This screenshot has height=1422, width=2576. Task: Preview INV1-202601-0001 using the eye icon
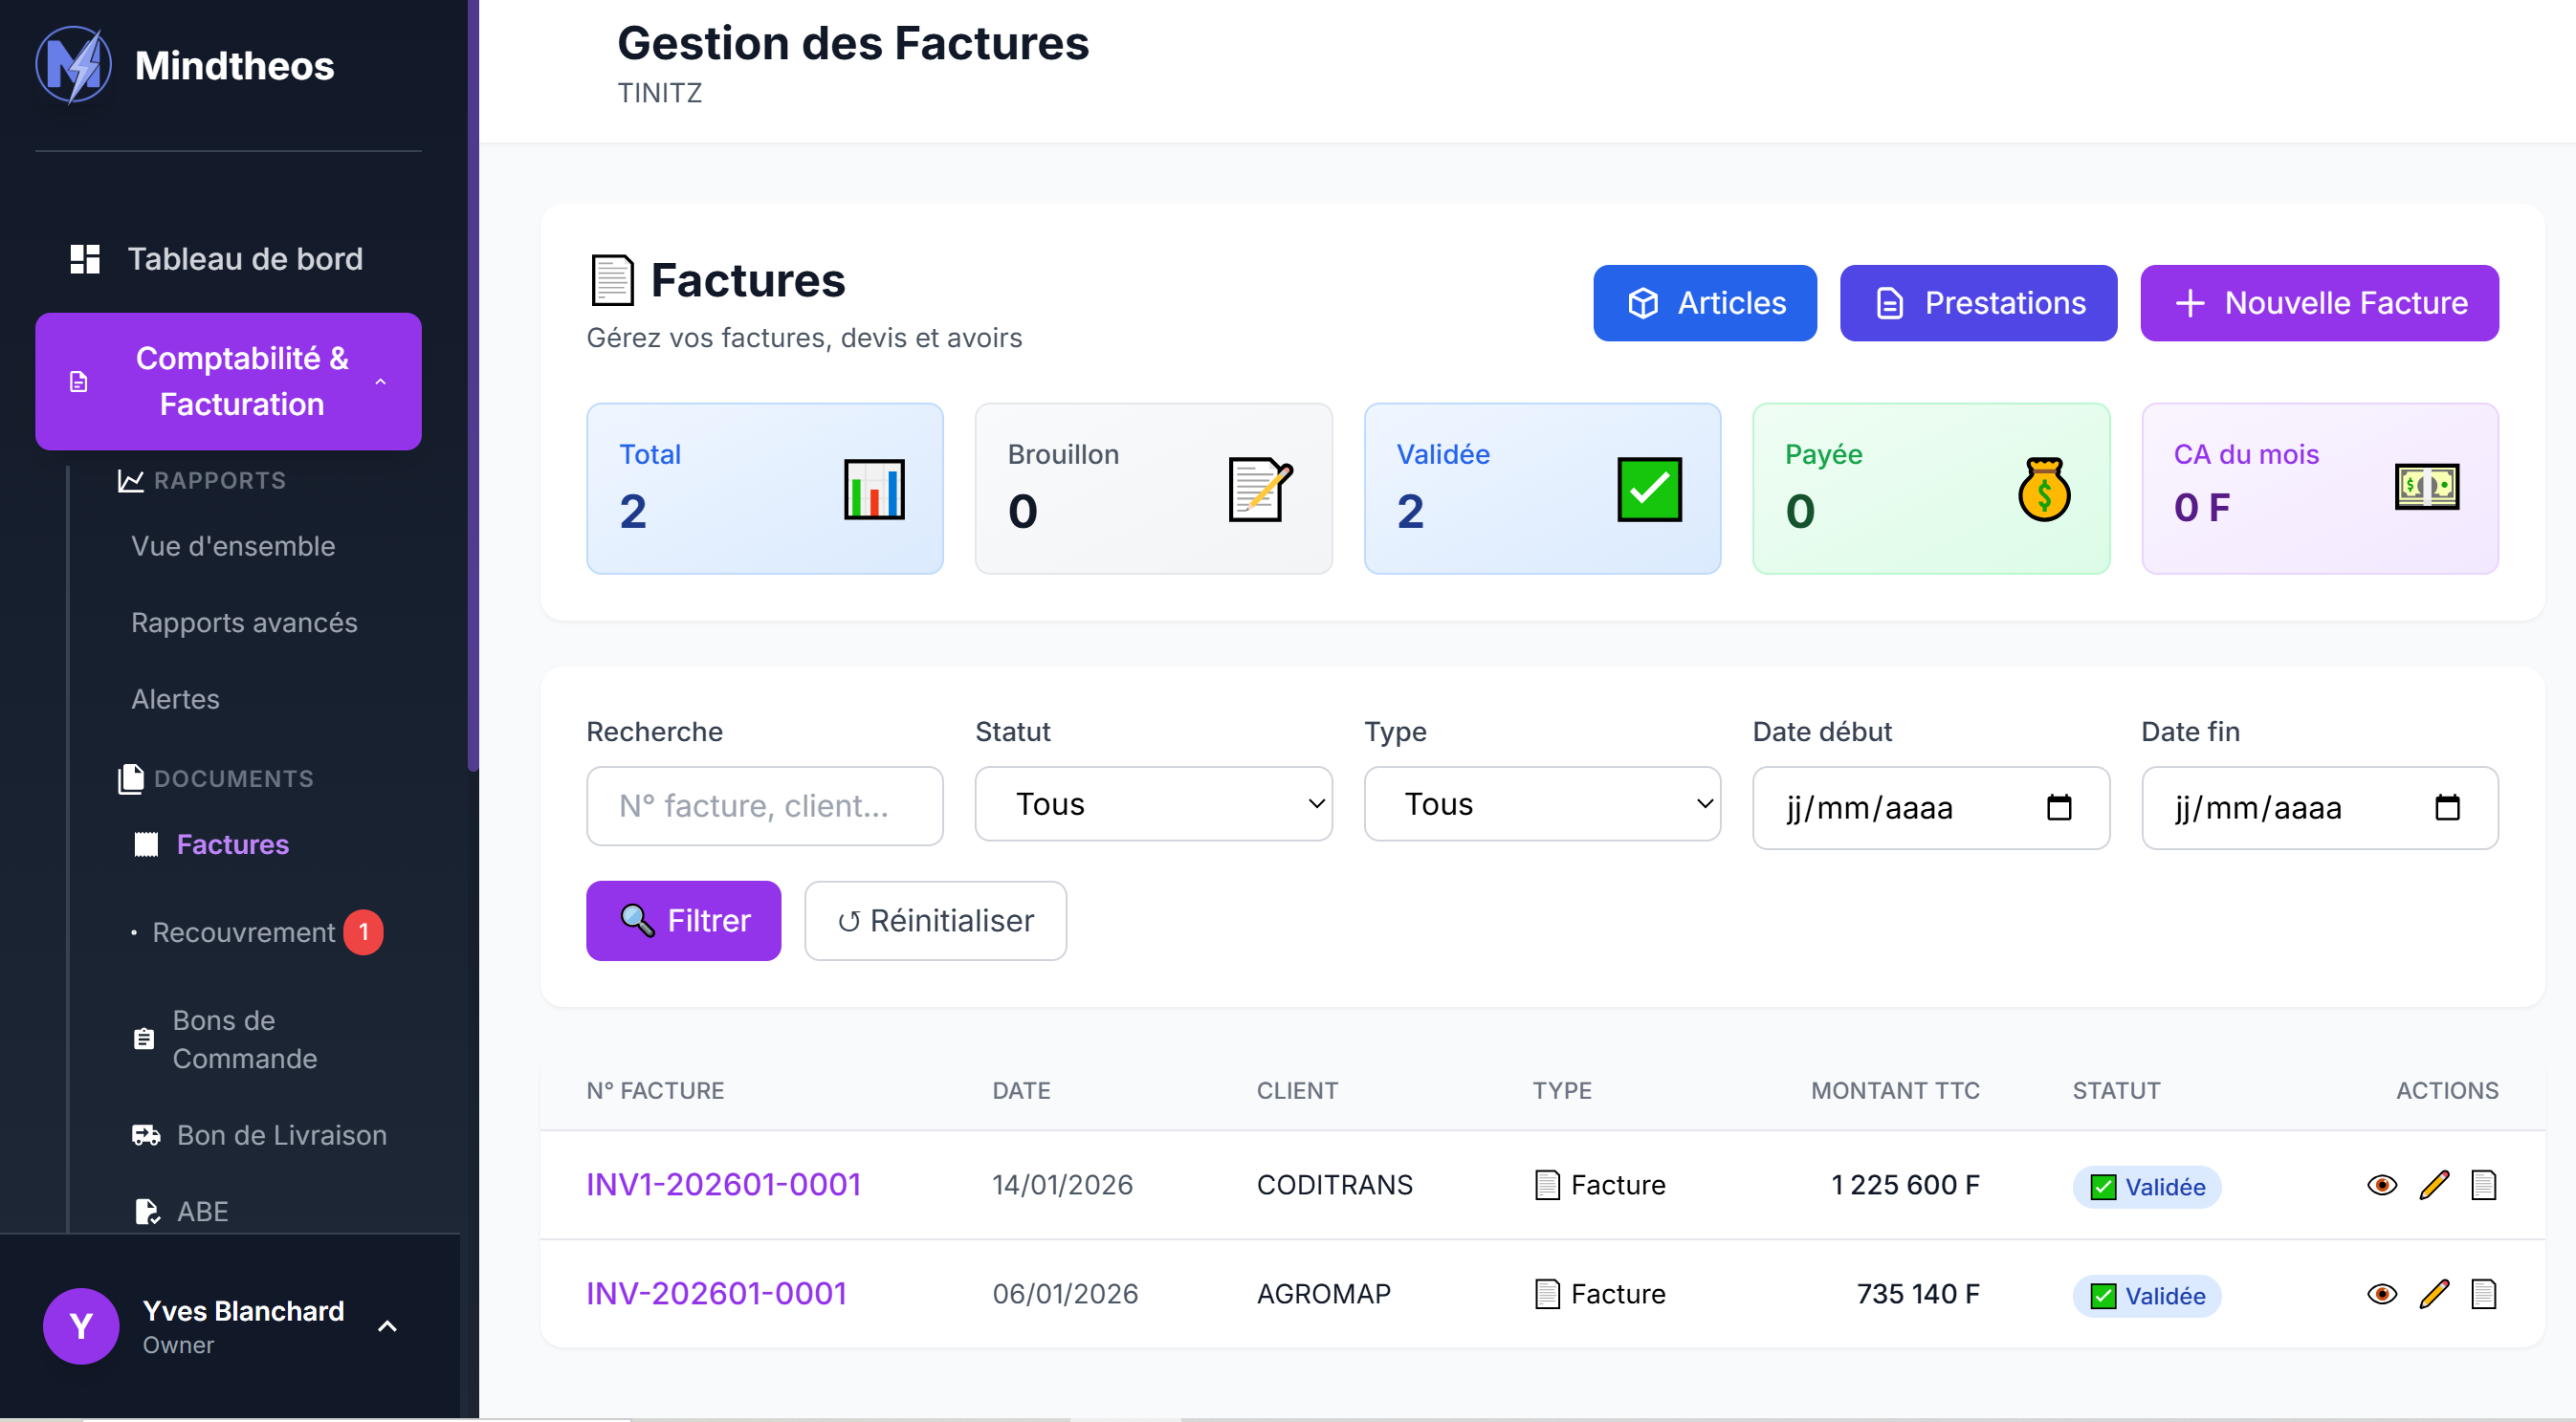2382,1185
